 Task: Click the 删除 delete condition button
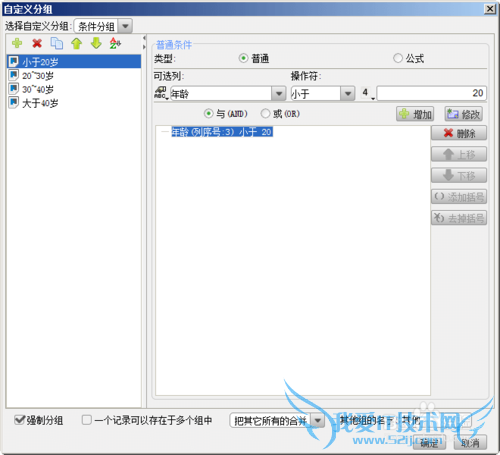(x=459, y=133)
